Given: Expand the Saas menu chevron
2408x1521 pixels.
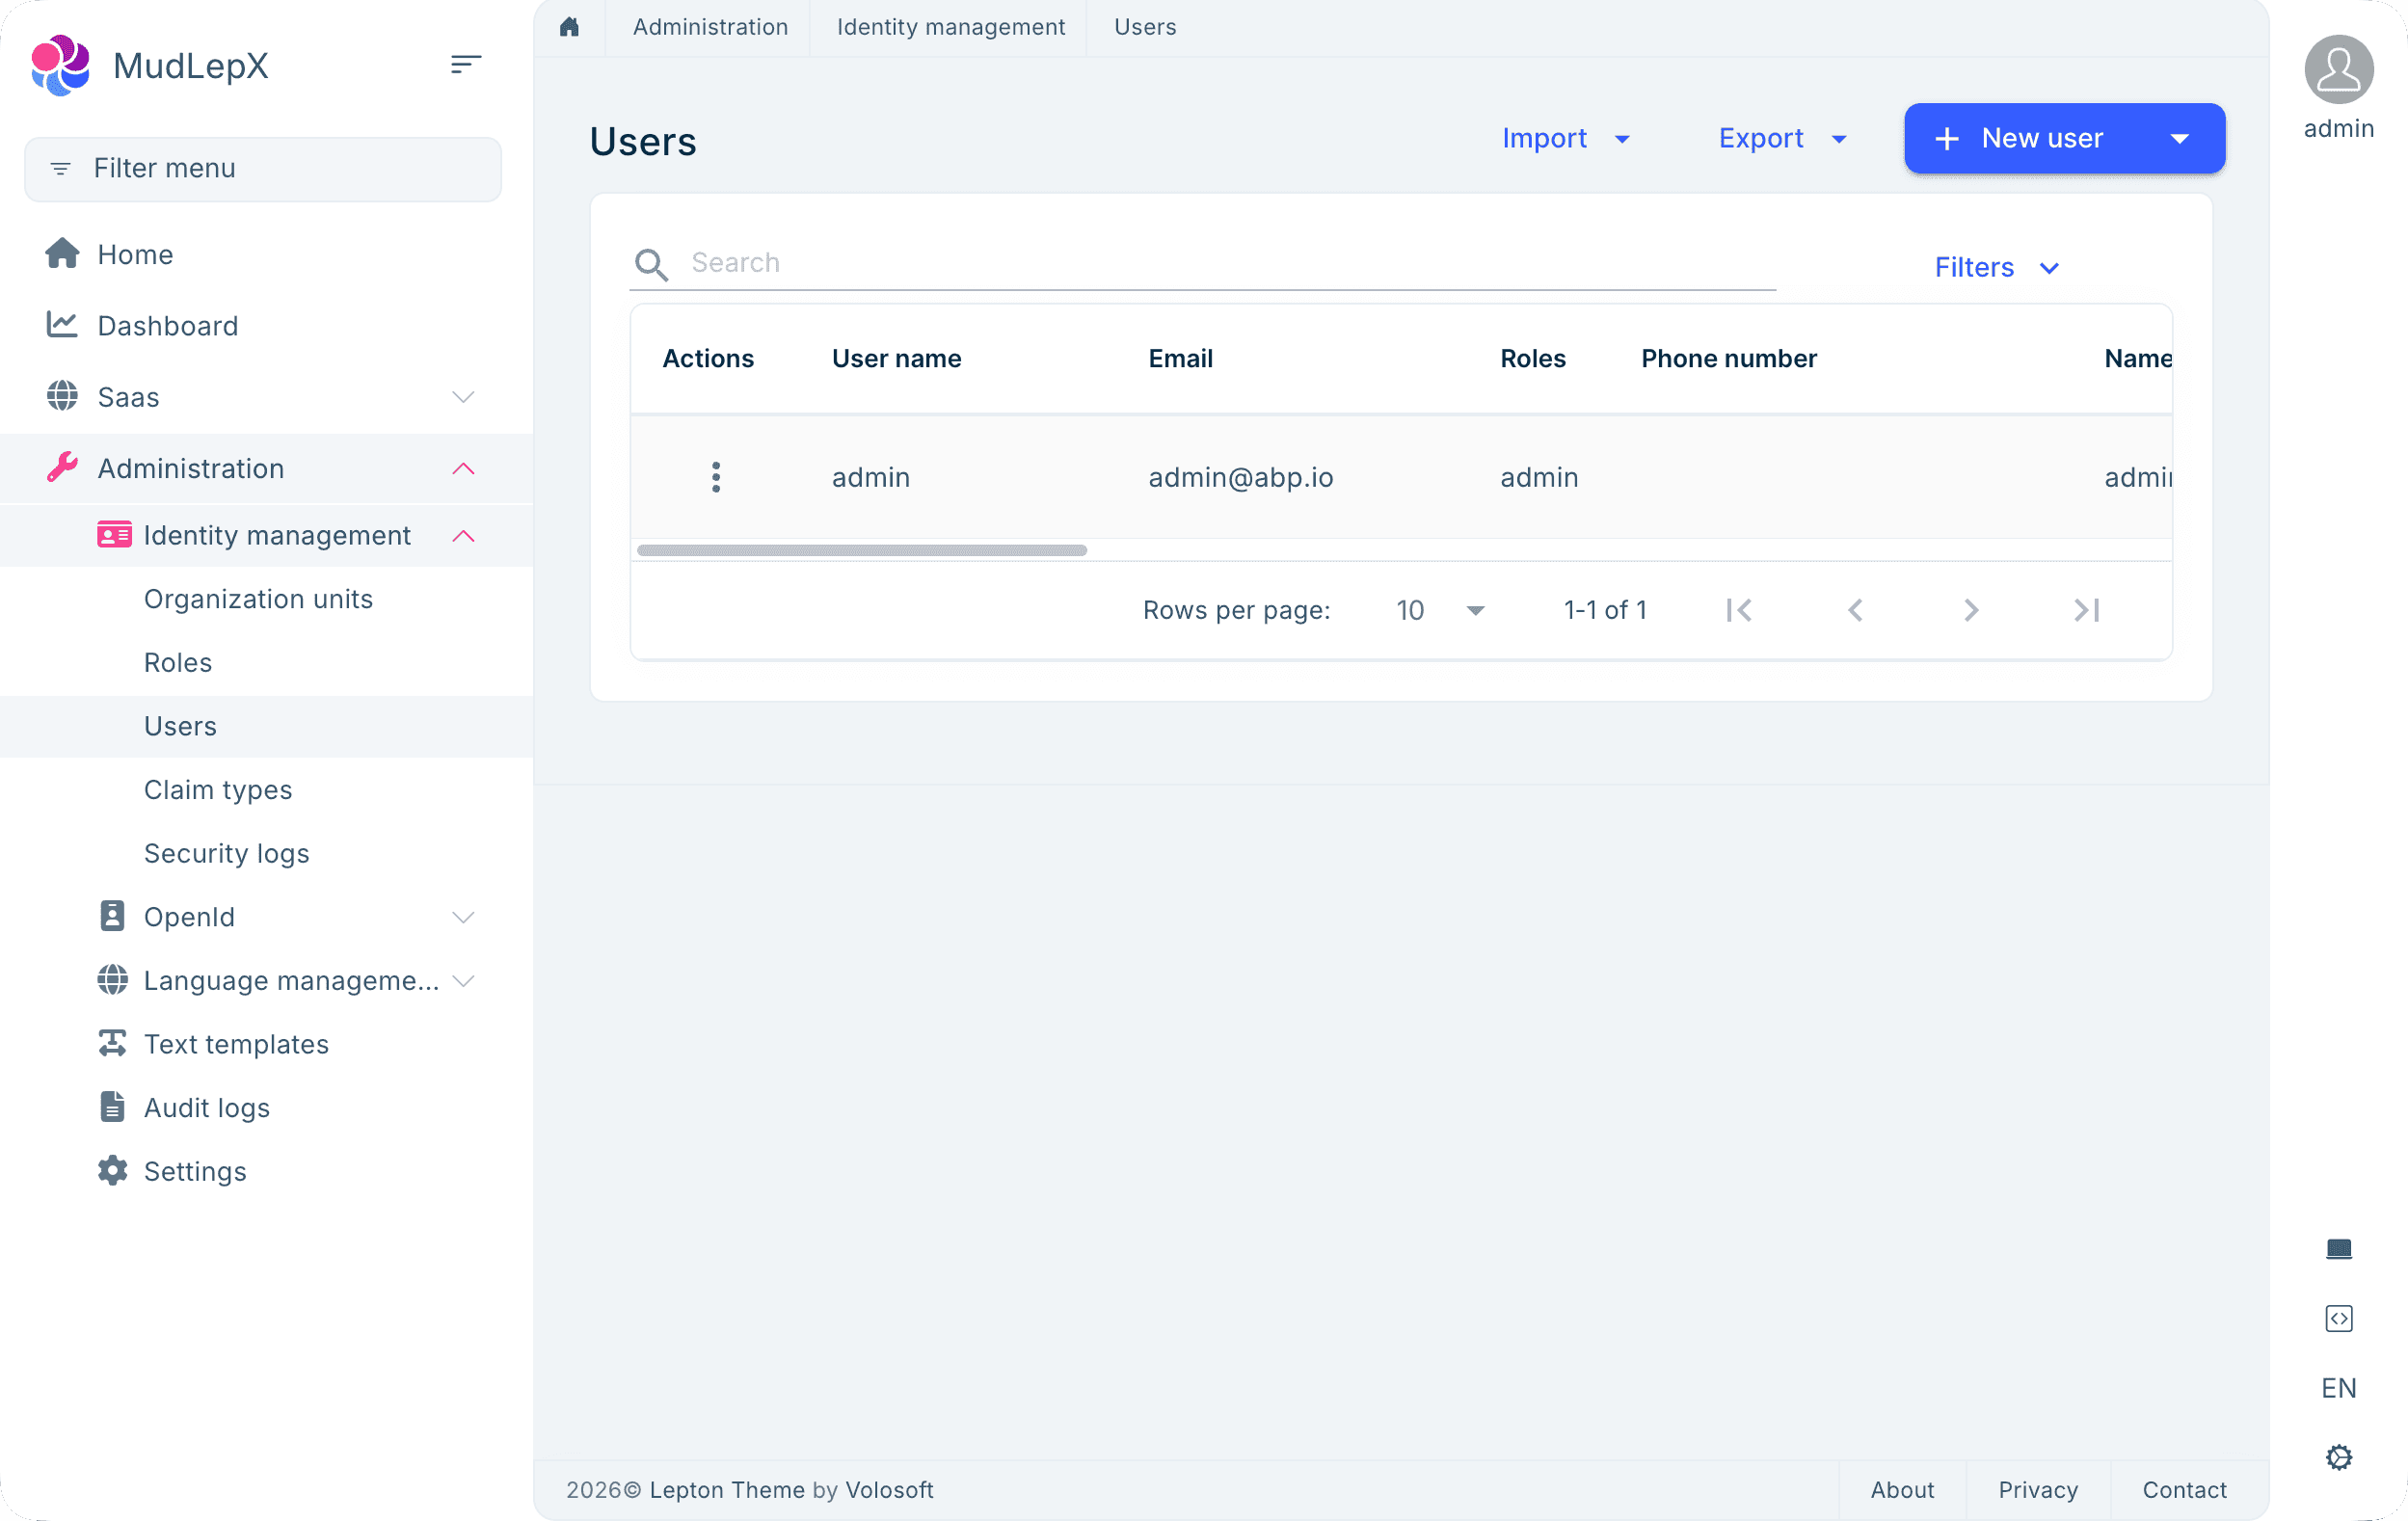Looking at the screenshot, I should pyautogui.click(x=463, y=397).
